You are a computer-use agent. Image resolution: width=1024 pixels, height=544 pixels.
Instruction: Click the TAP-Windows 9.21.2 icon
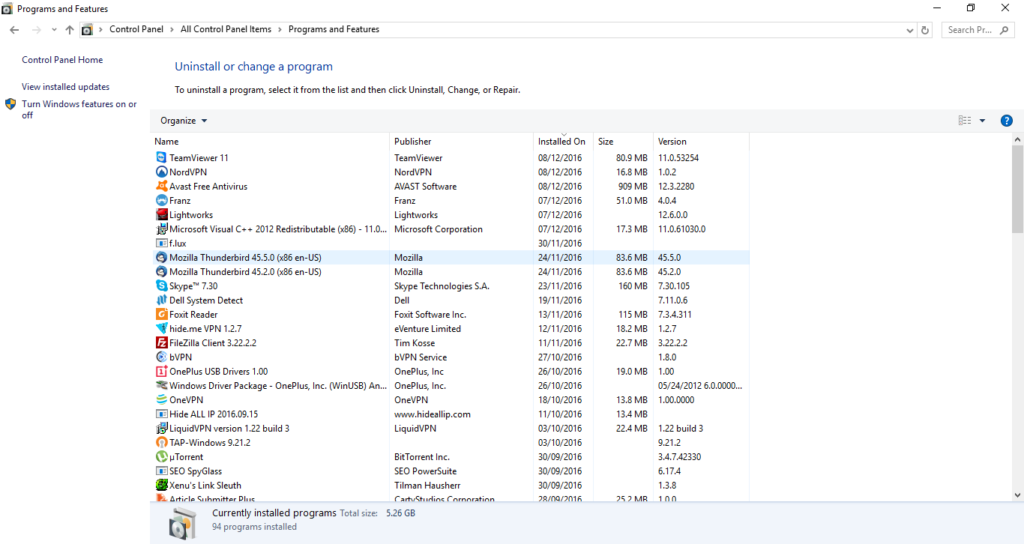pos(161,443)
